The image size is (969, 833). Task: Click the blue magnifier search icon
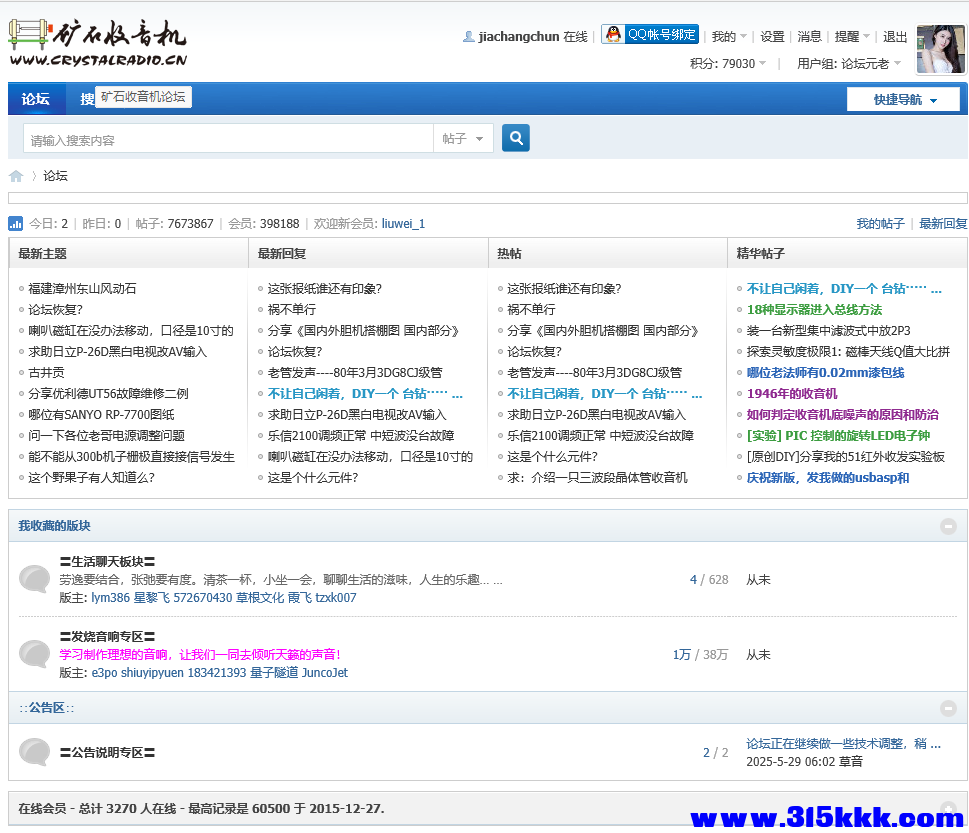pyautogui.click(x=515, y=137)
